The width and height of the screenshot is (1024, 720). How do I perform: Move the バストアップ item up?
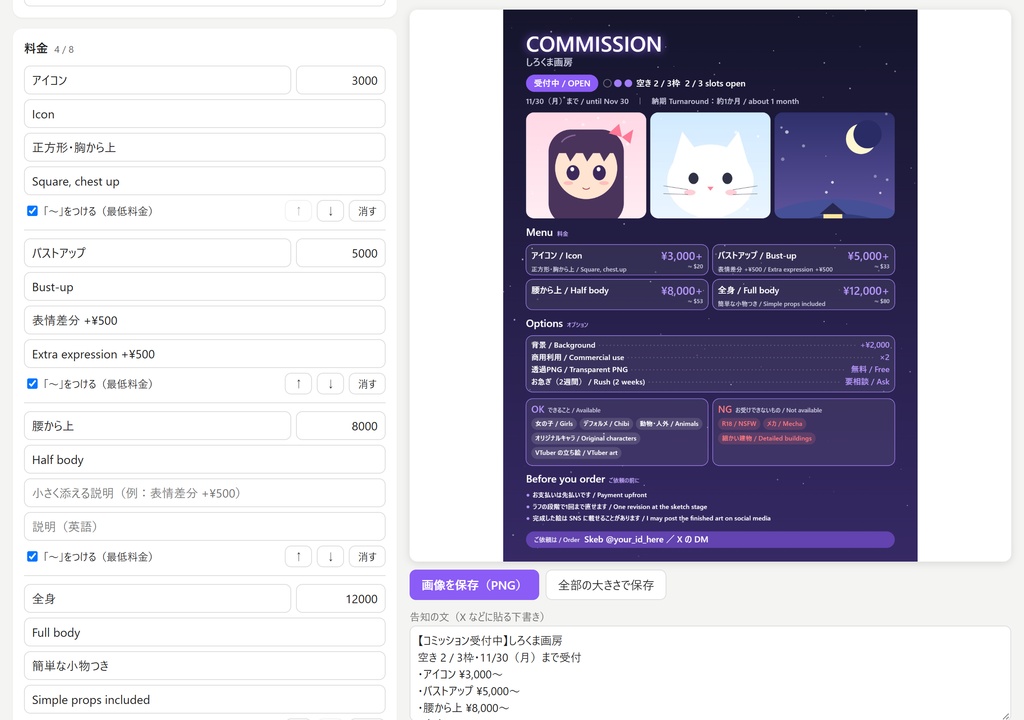tap(298, 384)
